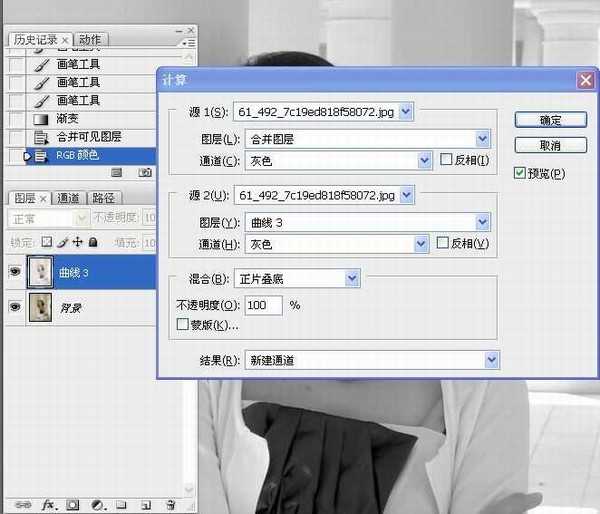Click the 取消 cancel button
Screen dimensions: 600x514
[x=550, y=146]
